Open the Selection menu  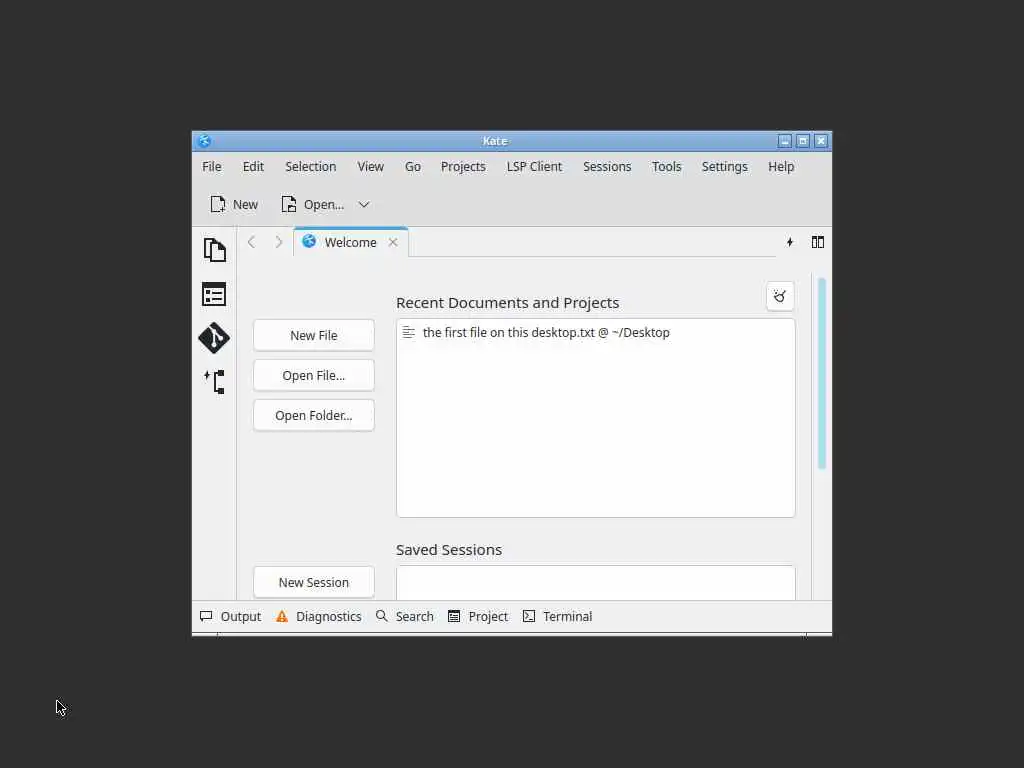310,167
